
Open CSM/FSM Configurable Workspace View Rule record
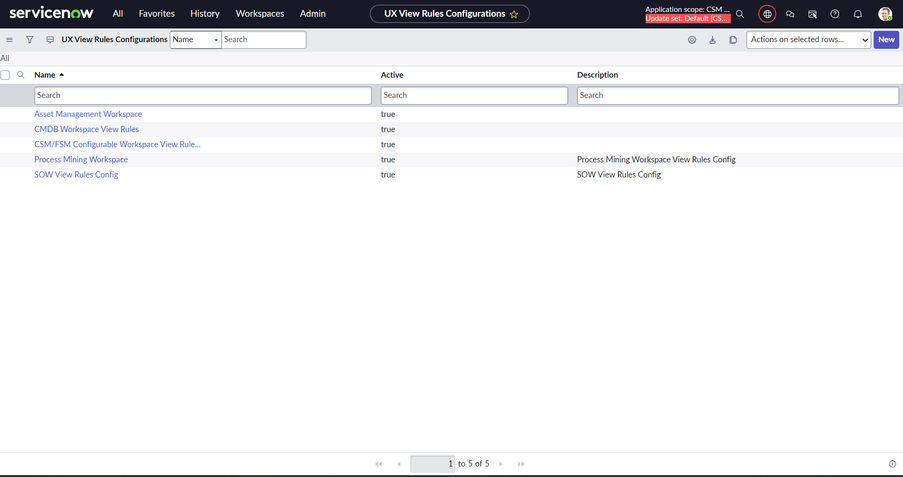click(117, 145)
